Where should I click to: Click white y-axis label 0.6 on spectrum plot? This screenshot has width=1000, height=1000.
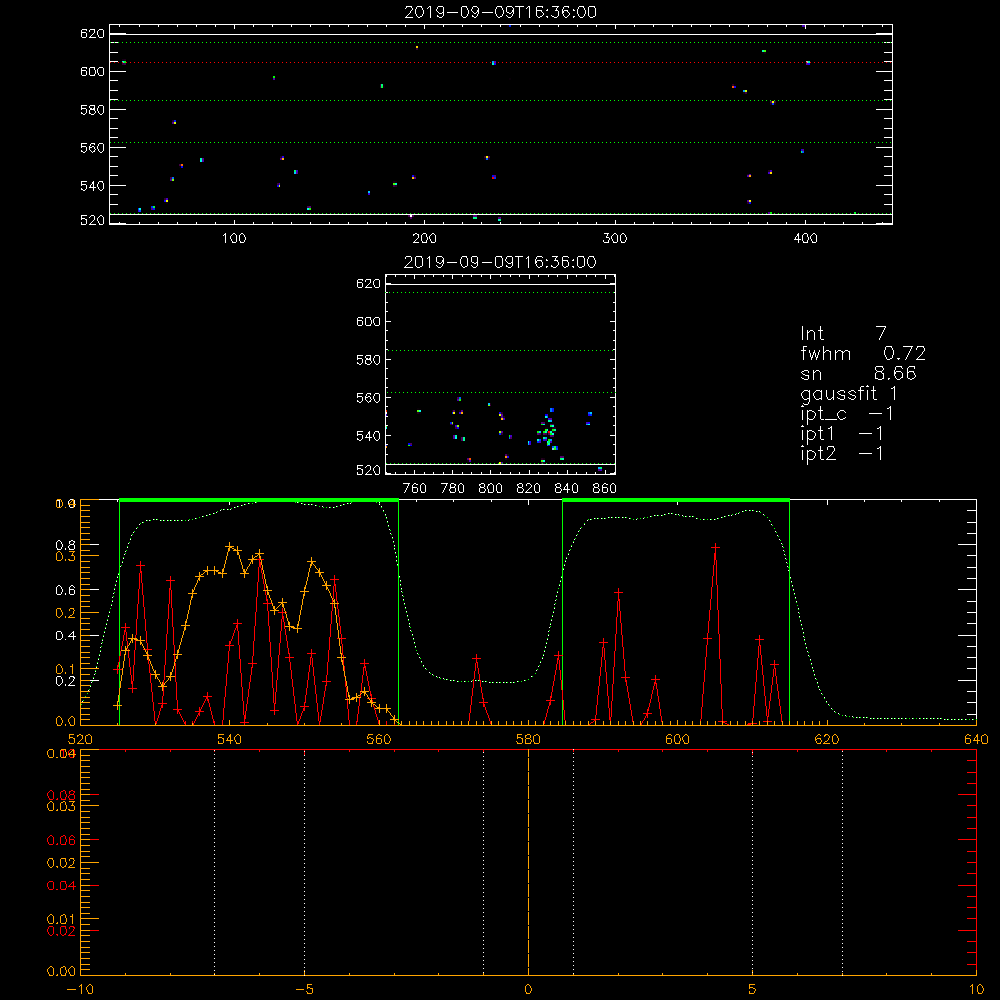coord(66,591)
